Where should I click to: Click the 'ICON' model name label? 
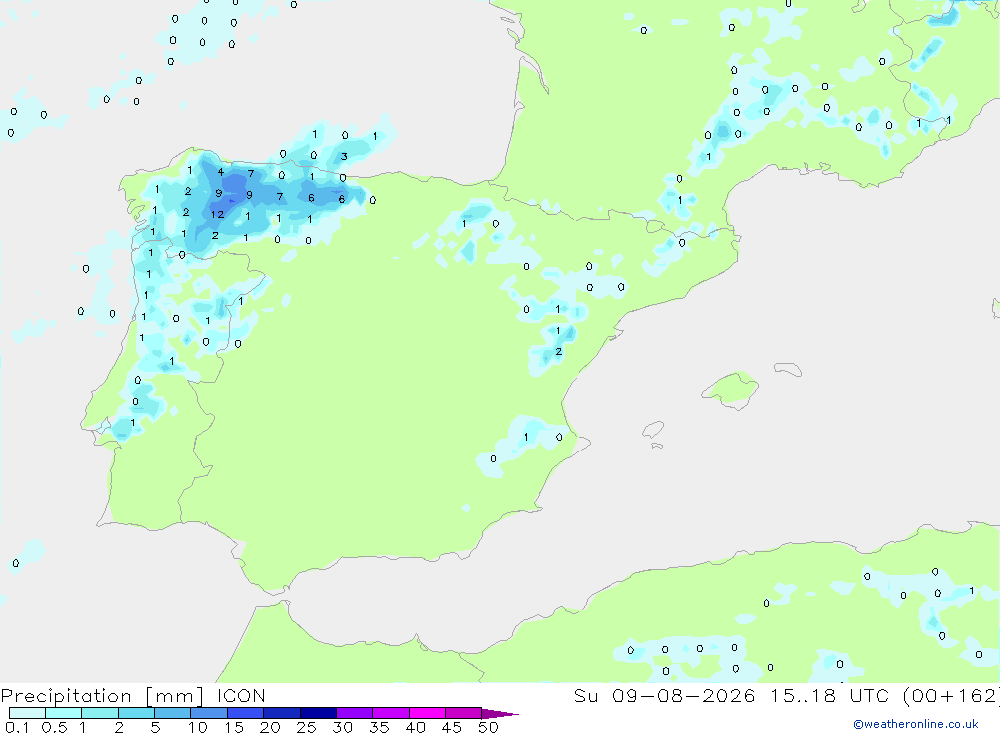tap(241, 695)
